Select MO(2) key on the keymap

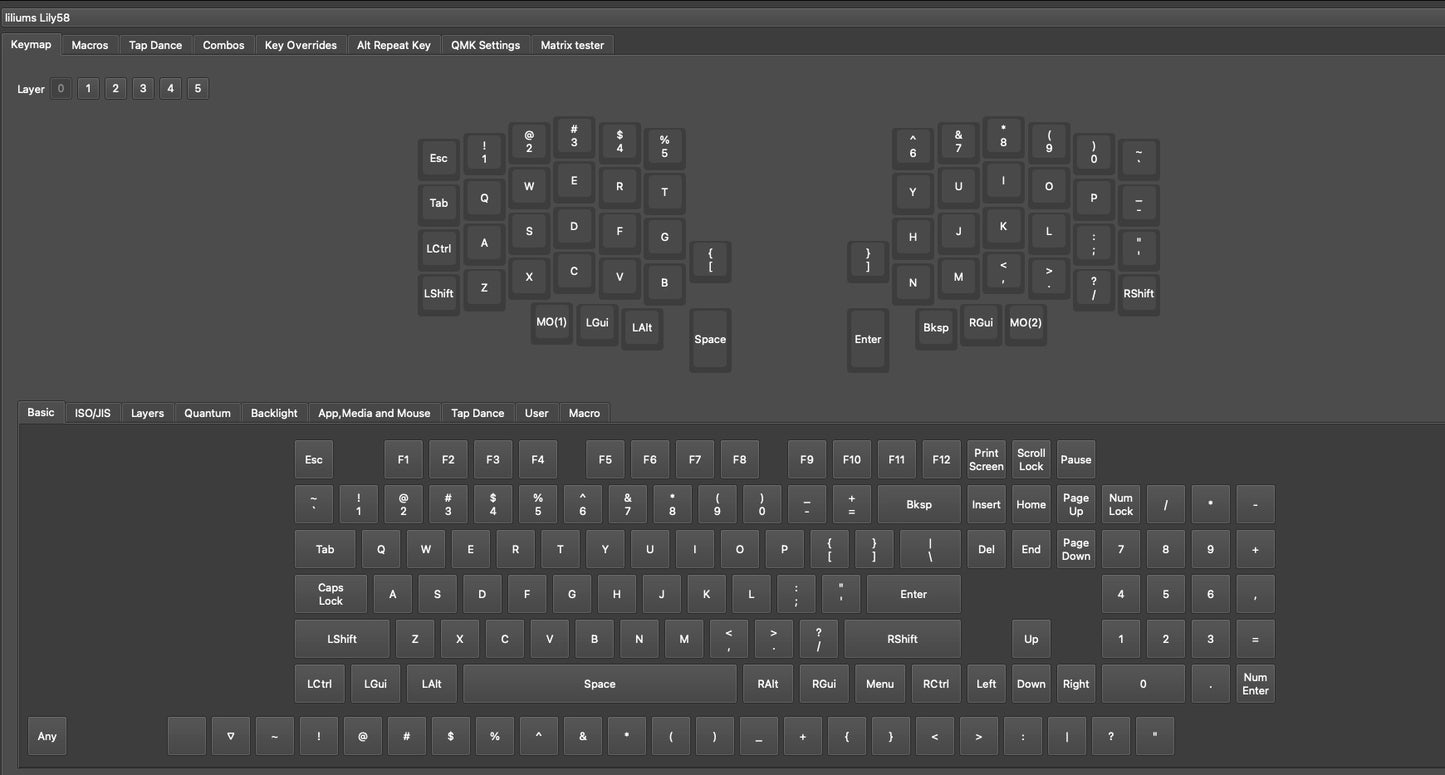click(1025, 322)
